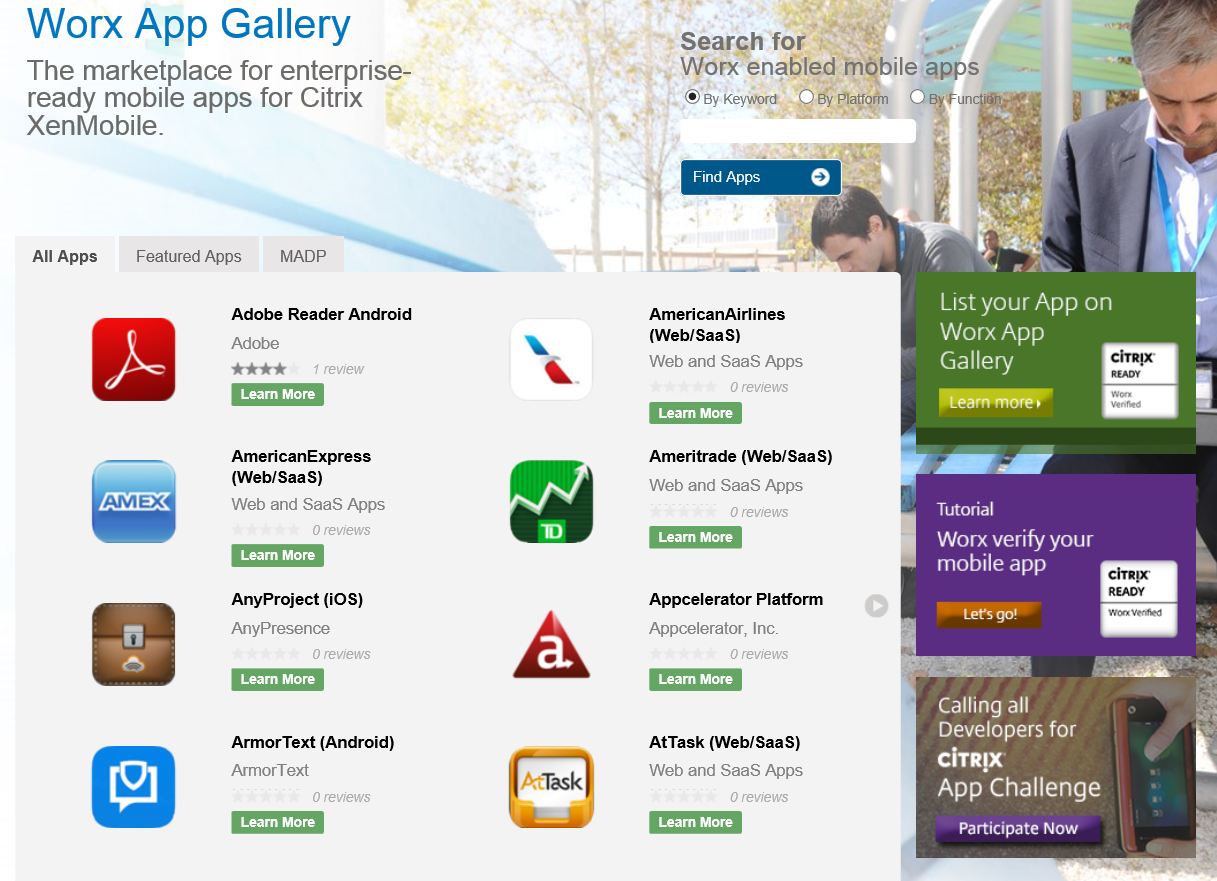Screen dimensions: 1217x881
Task: Click the Appcelerator red triangle icon
Action: coord(551,644)
